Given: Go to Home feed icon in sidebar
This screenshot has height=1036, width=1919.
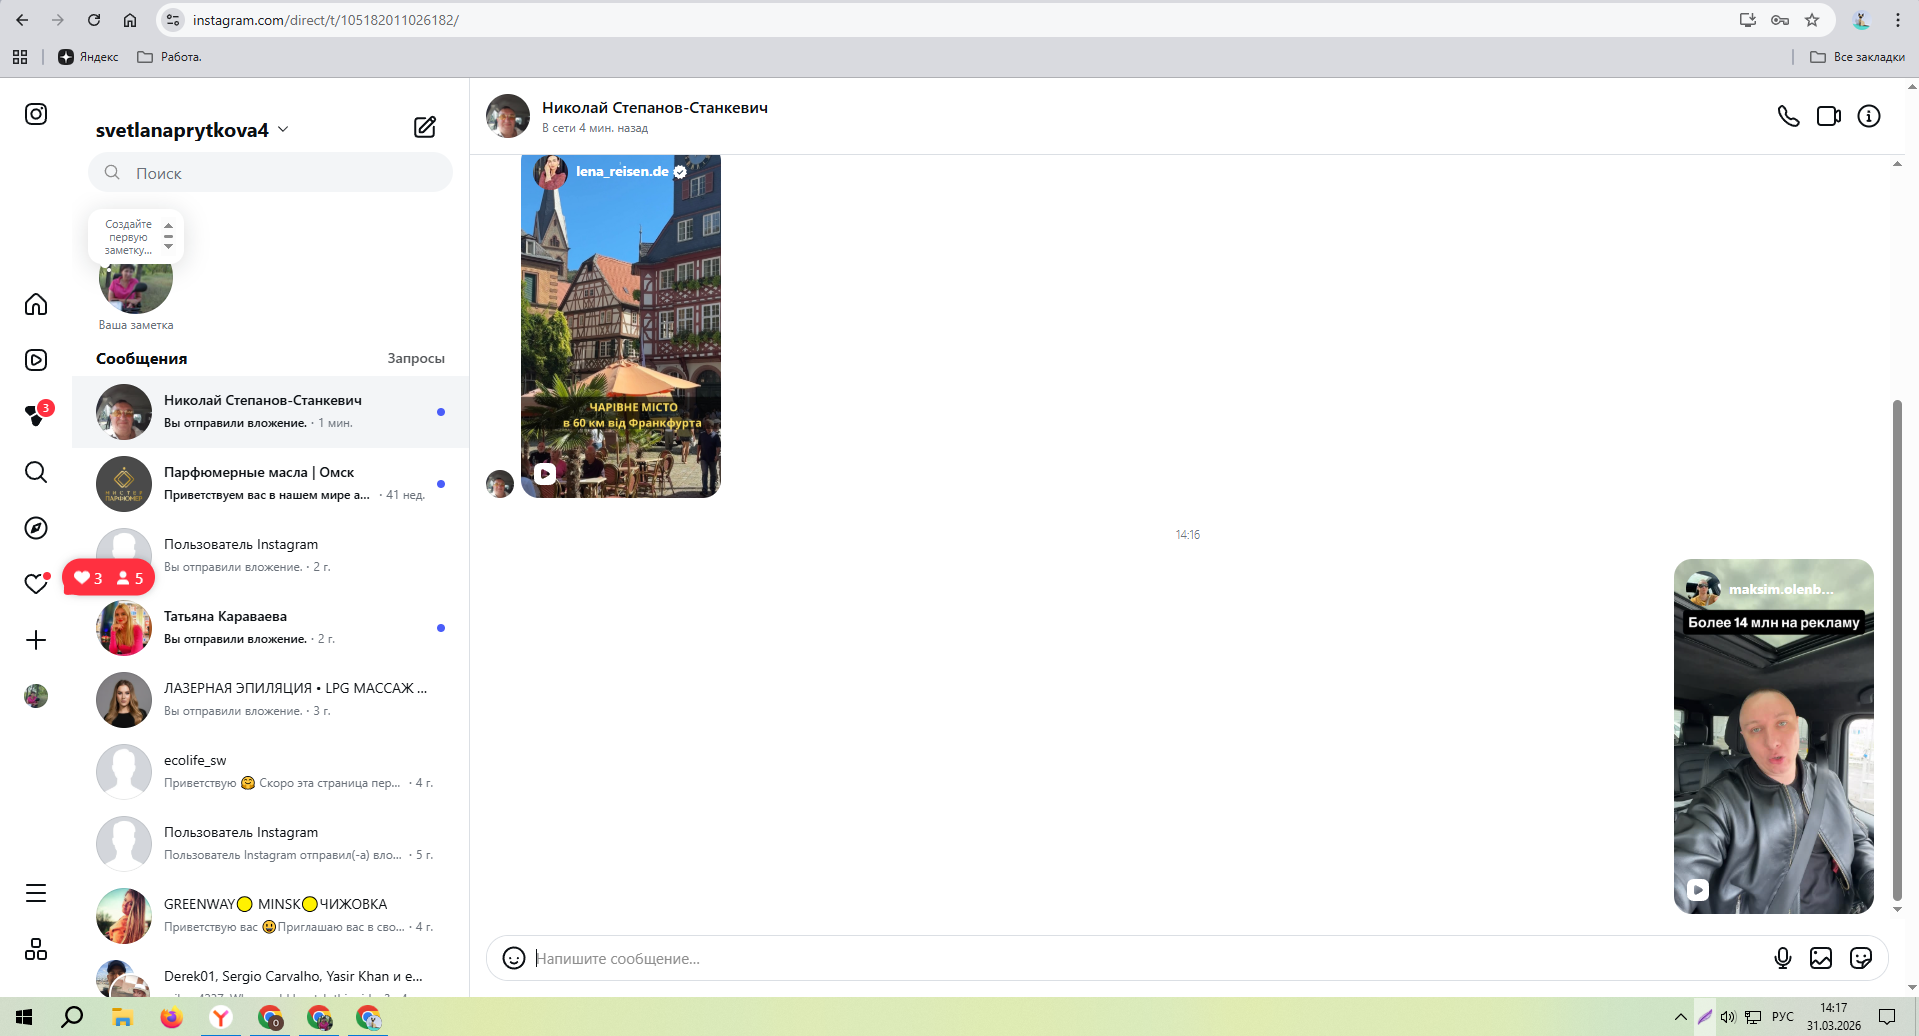Looking at the screenshot, I should pyautogui.click(x=36, y=304).
